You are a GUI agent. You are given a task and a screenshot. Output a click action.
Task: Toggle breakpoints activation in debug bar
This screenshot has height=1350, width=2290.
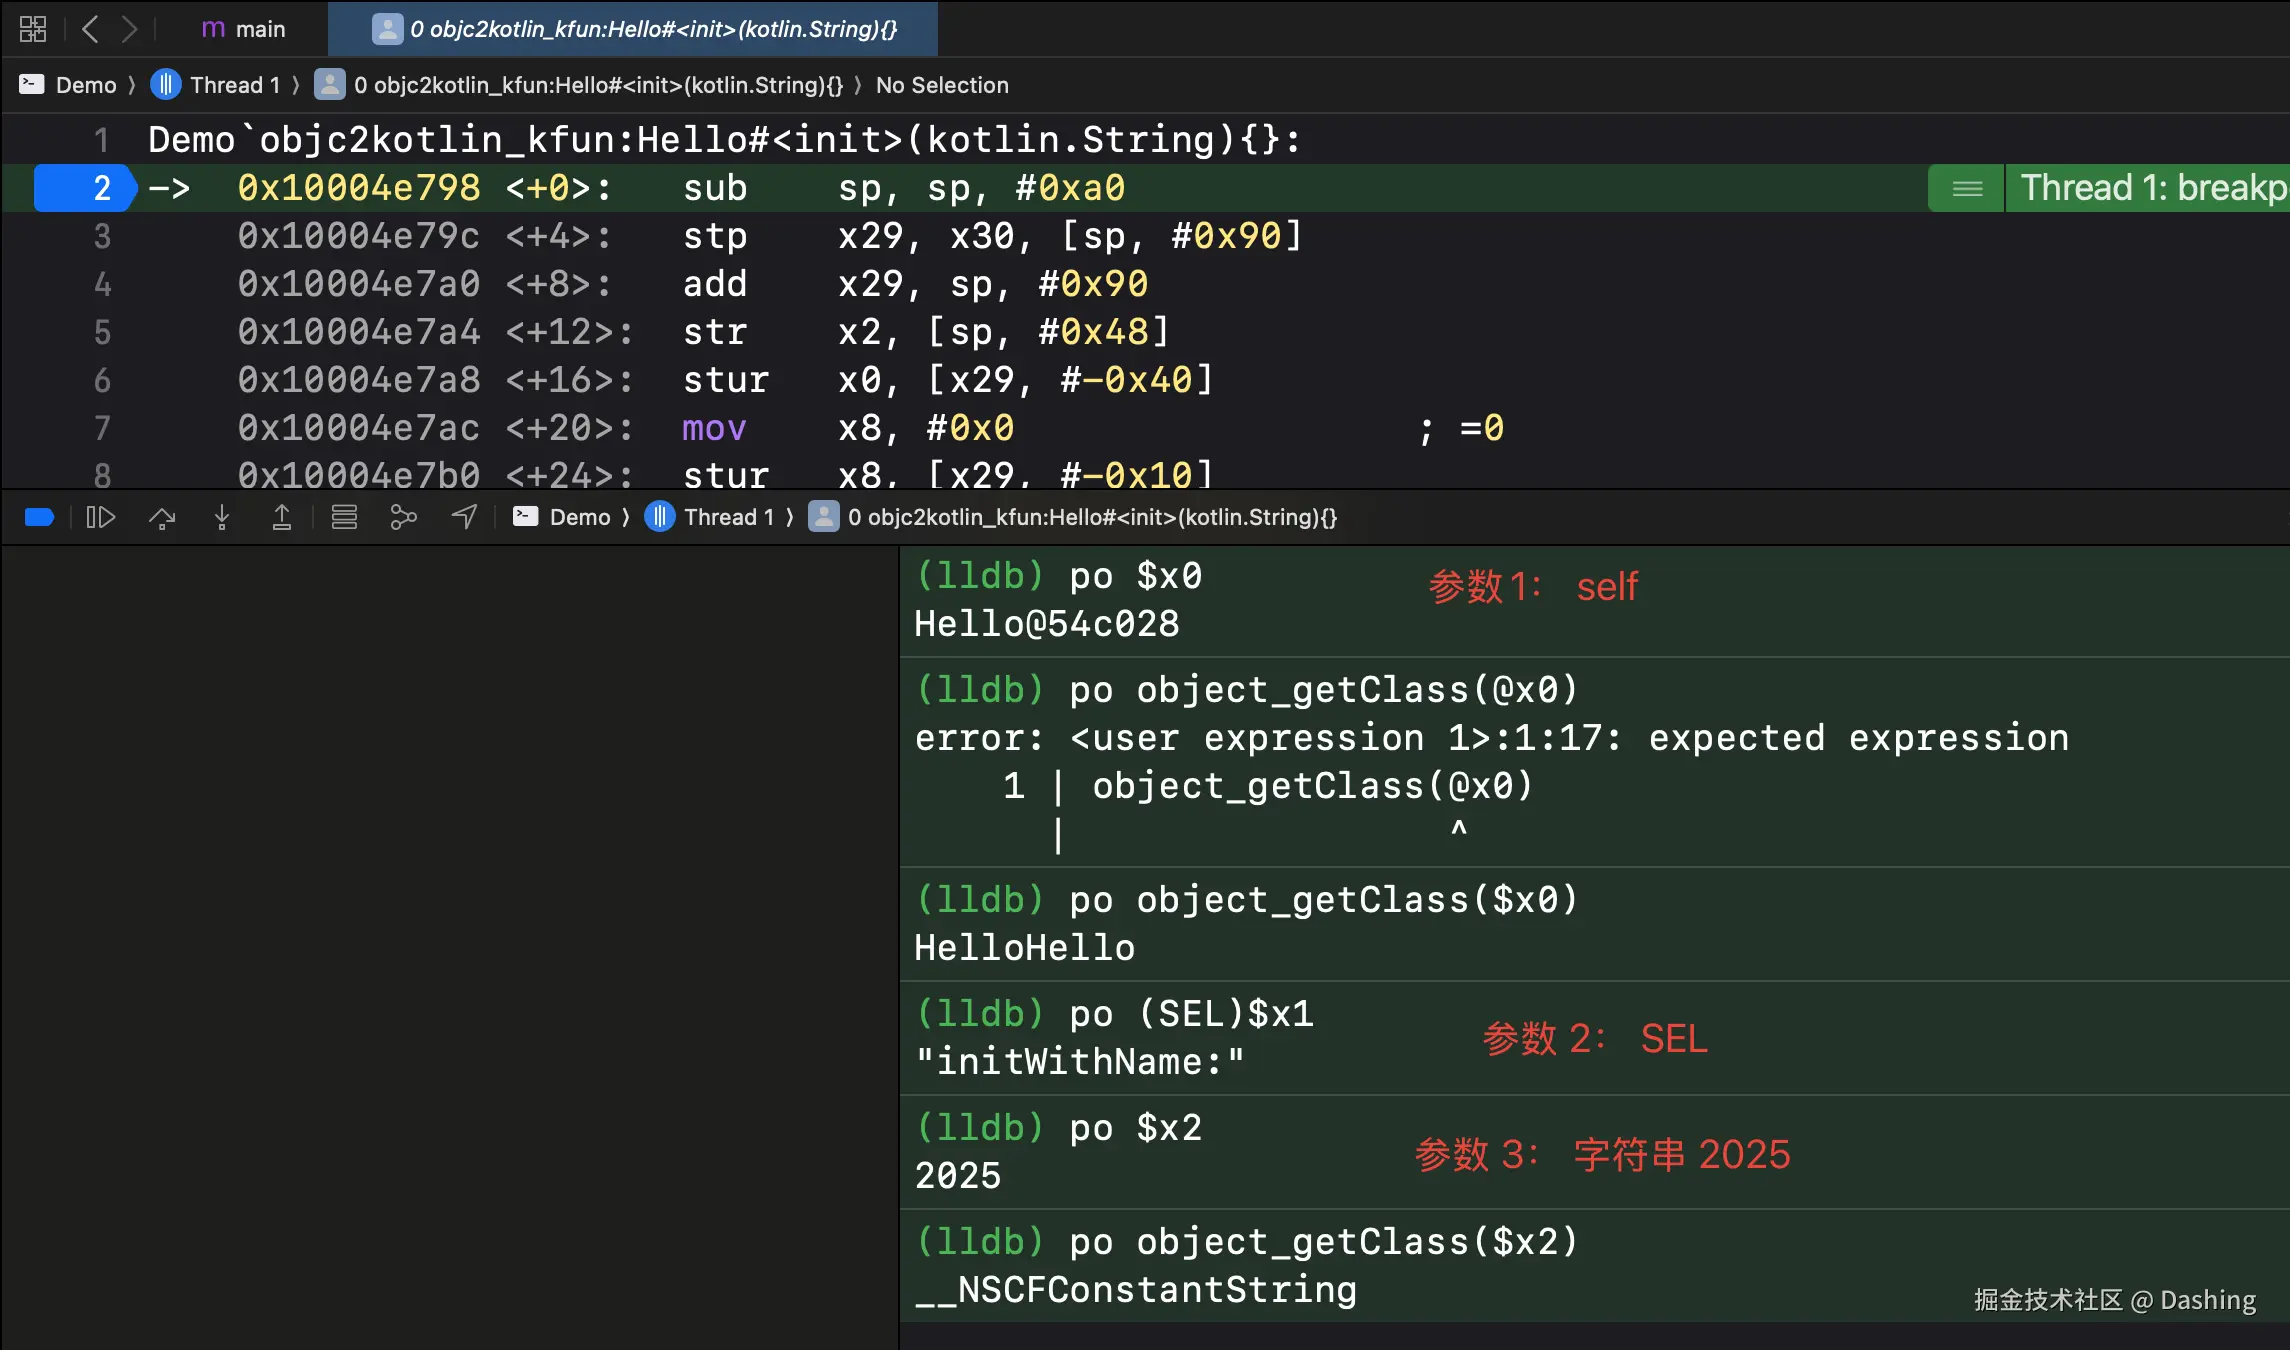tap(39, 517)
